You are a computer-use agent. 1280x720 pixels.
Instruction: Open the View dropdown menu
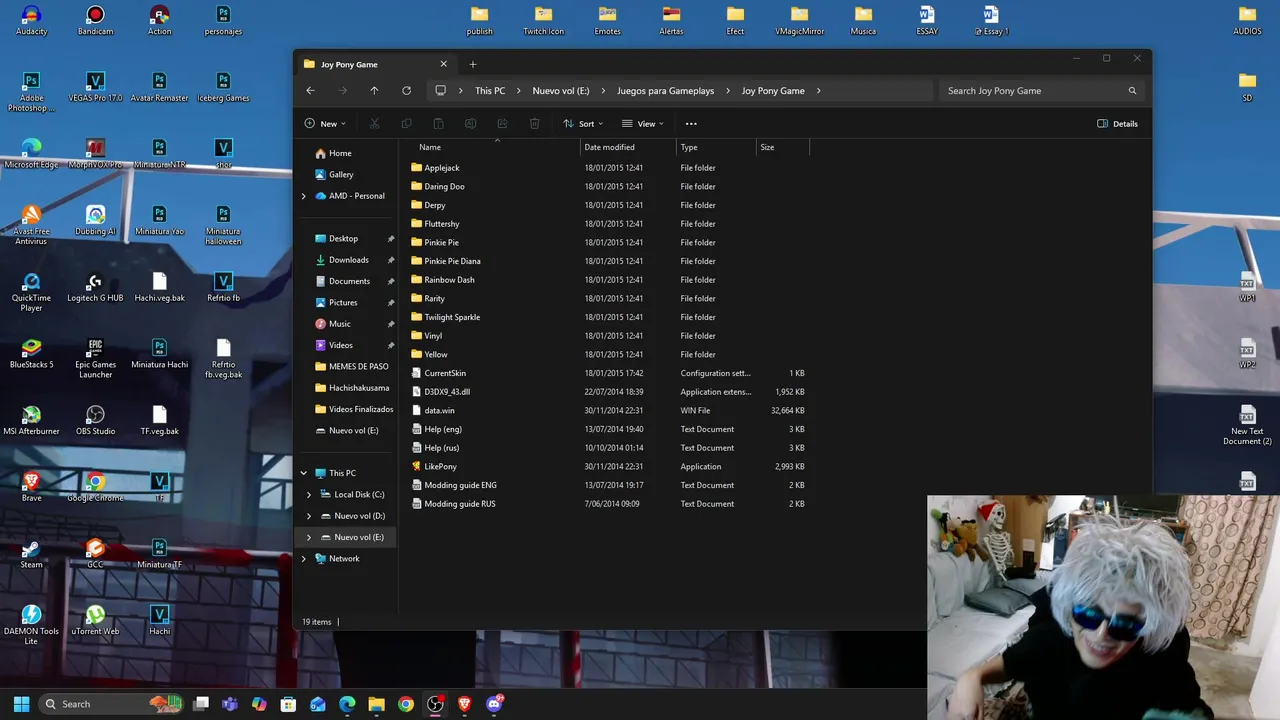click(x=642, y=124)
